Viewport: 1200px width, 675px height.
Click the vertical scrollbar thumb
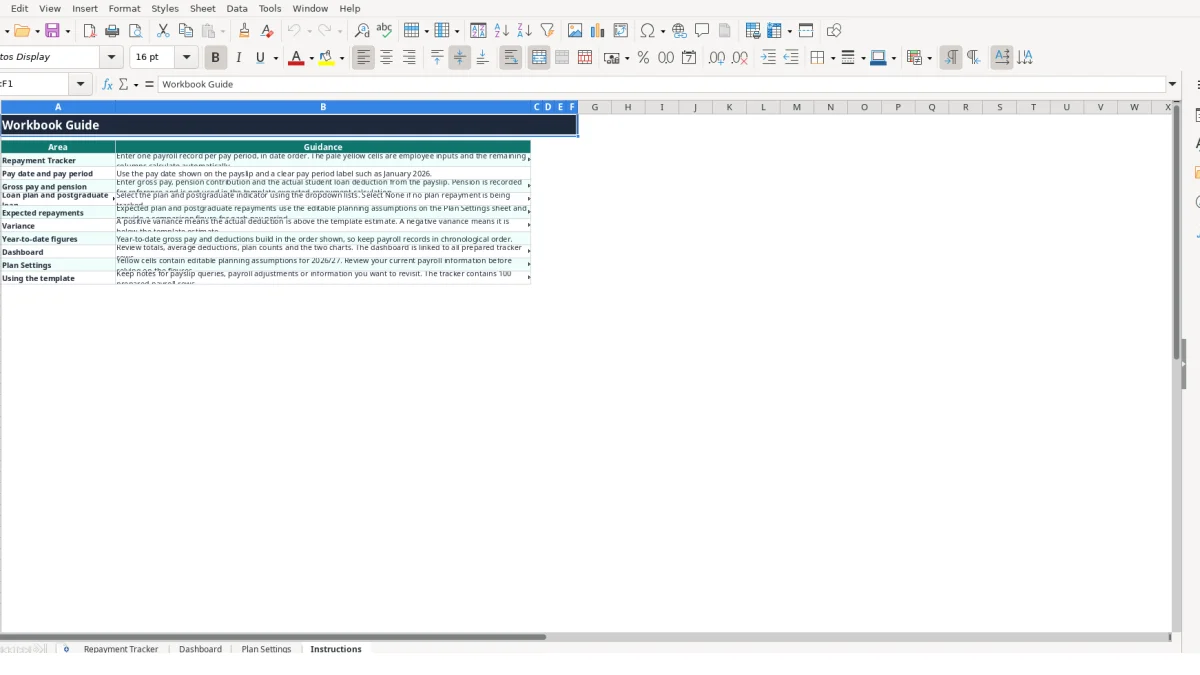[x=1176, y=232]
